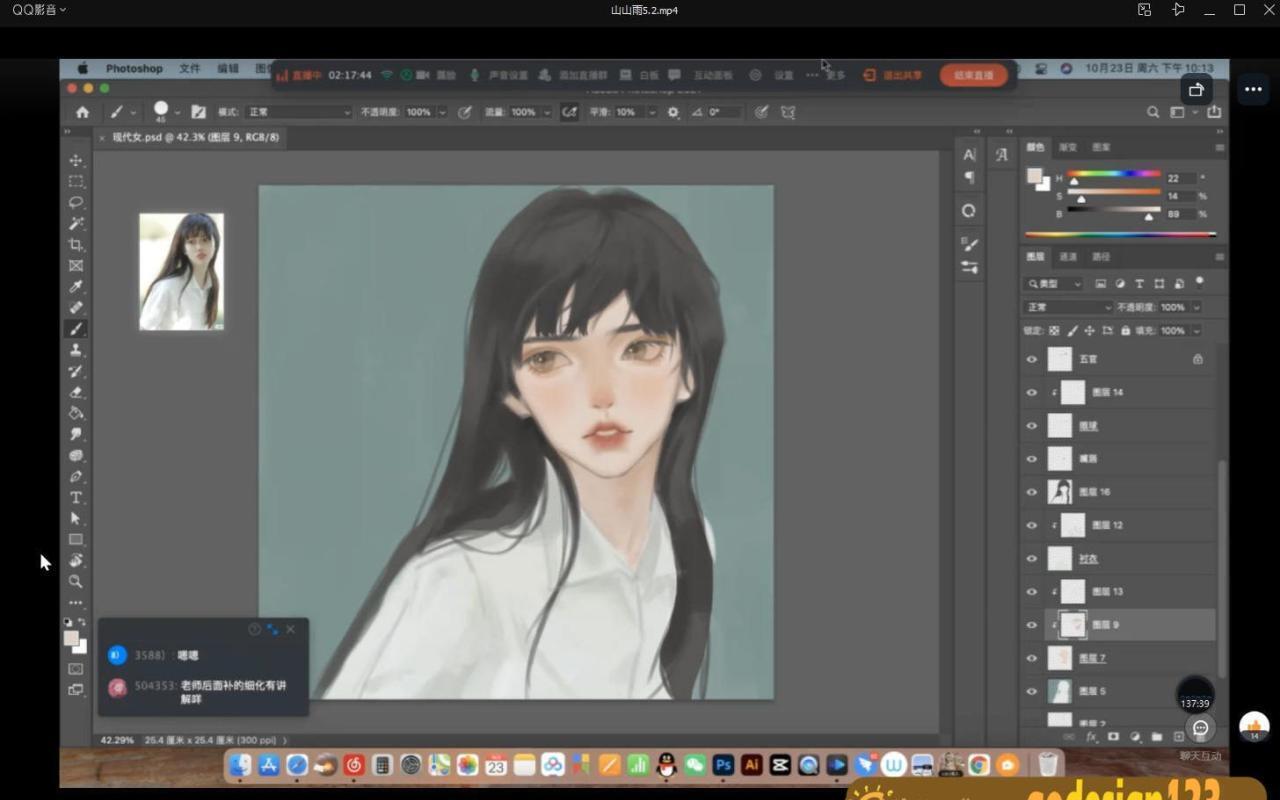Click the 结束直播 button
The image size is (1280, 800).
973,75
